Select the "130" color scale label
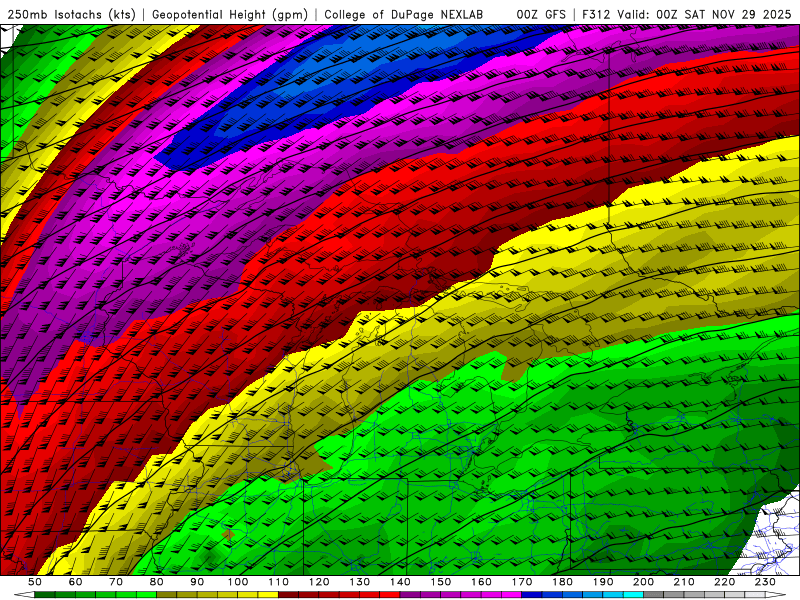Viewport: 800px width, 600px height. click(x=360, y=582)
